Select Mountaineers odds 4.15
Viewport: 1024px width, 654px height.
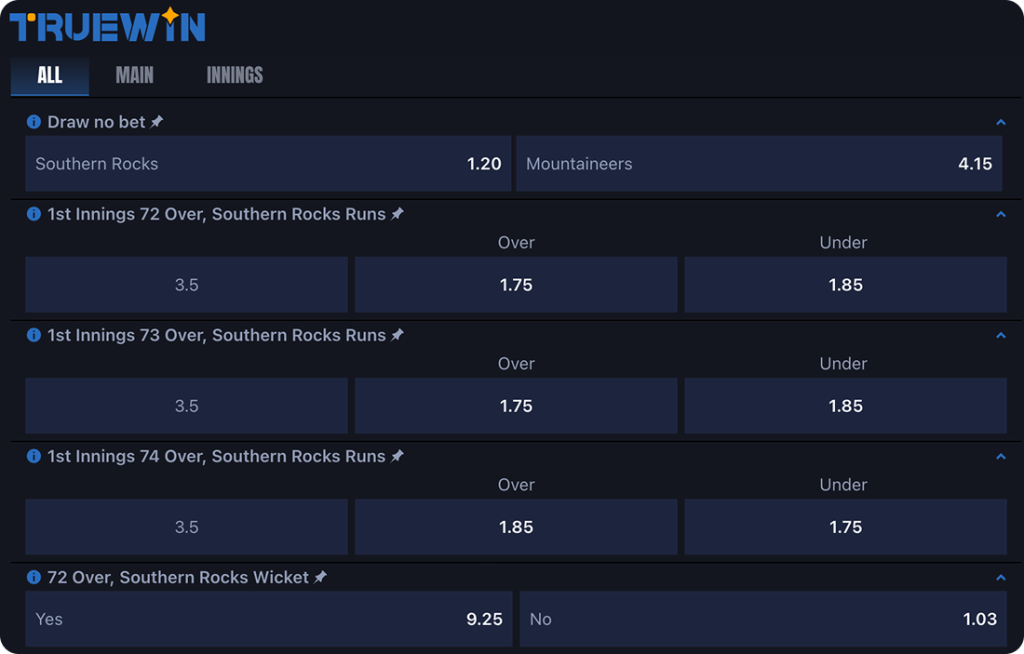(x=760, y=164)
